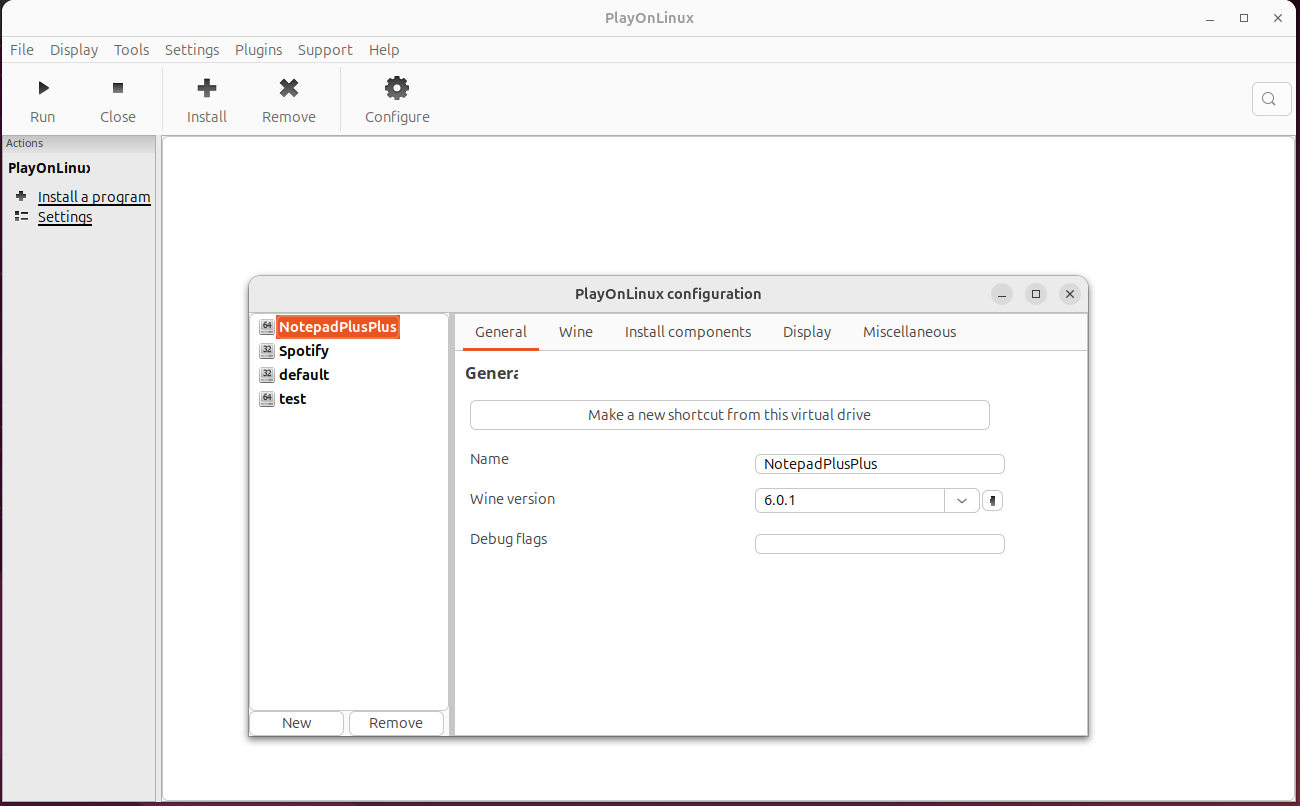Click the 32-bit icon next to Spotify
Image resolution: width=1300 pixels, height=806 pixels.
coord(266,351)
